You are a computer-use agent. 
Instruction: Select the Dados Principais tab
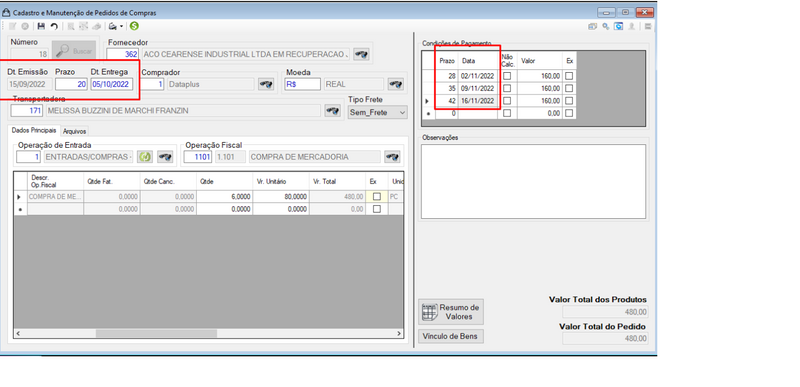(34, 131)
